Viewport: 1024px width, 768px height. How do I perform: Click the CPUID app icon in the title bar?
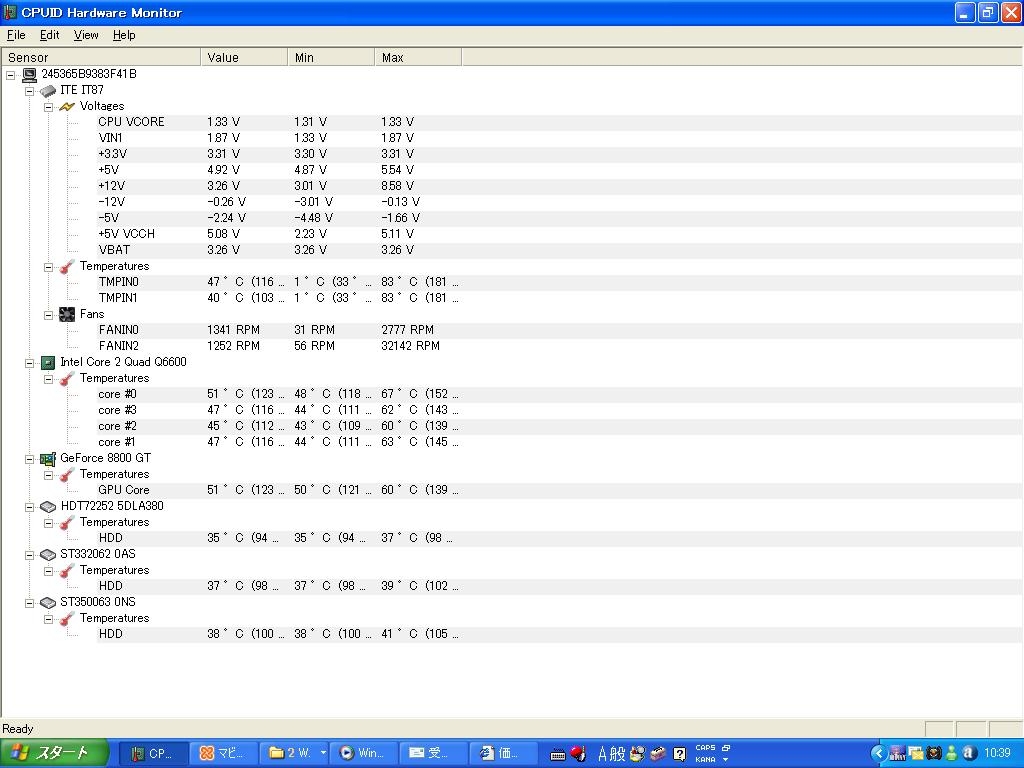coord(9,12)
